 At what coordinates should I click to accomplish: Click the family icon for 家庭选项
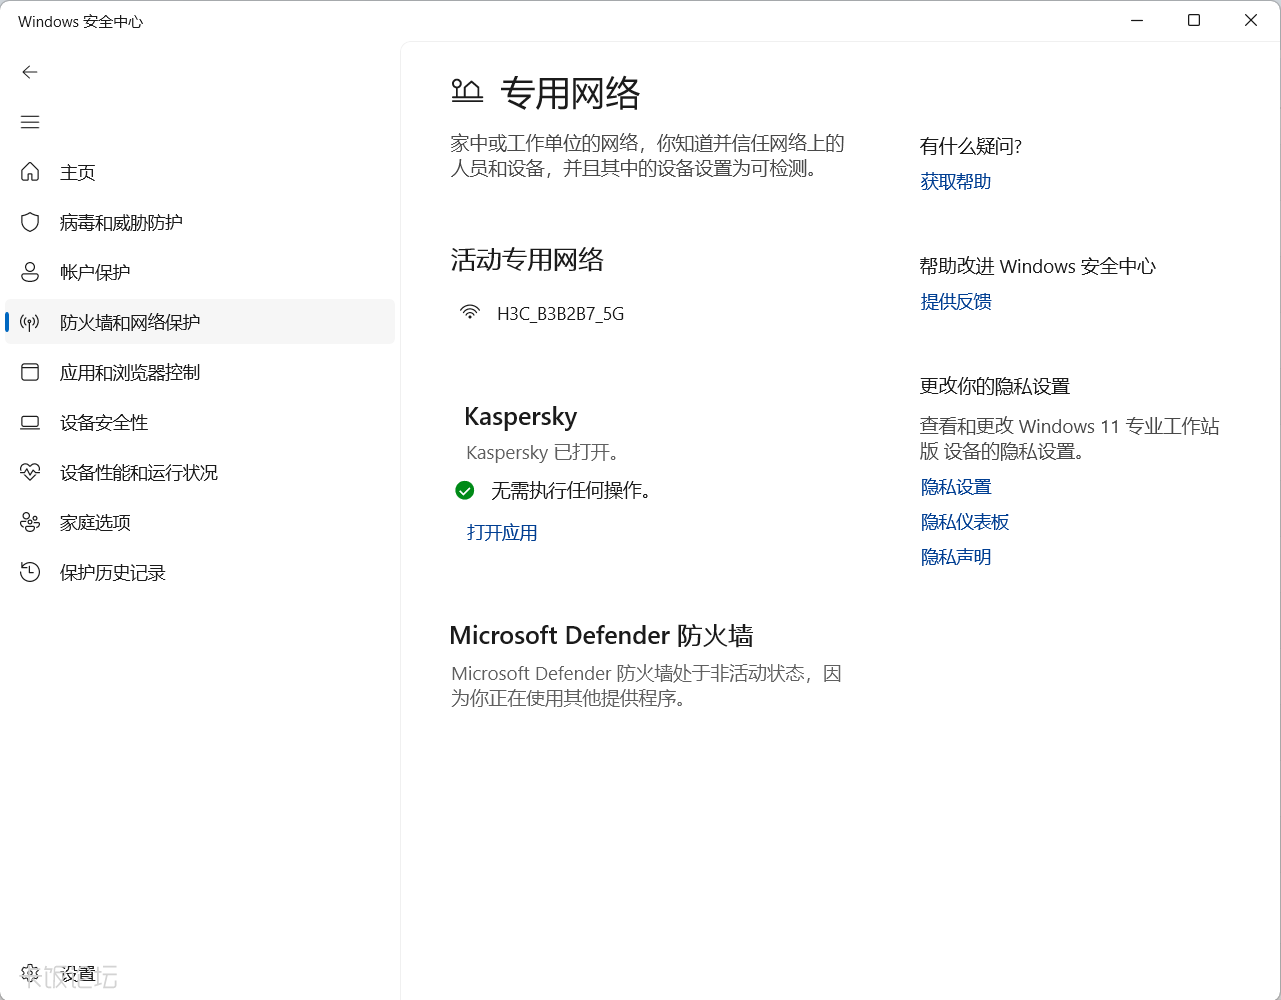click(30, 522)
